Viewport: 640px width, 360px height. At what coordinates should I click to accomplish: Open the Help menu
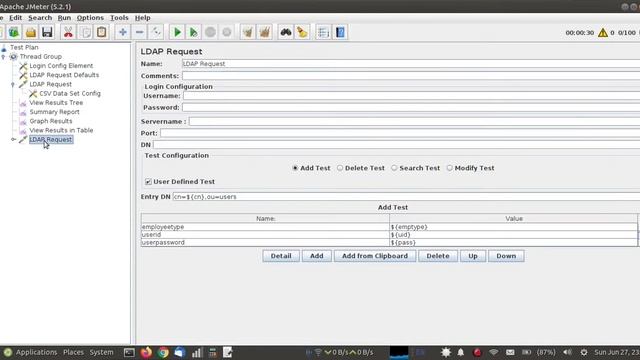(142, 18)
